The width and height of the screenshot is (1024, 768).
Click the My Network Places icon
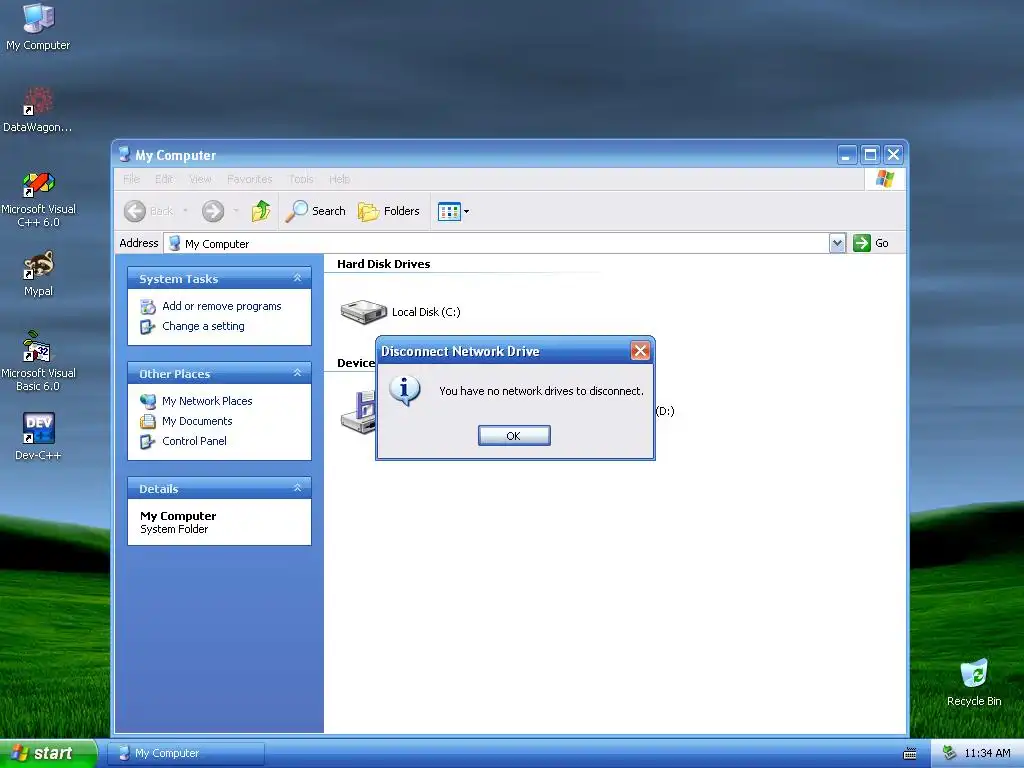[x=148, y=401]
